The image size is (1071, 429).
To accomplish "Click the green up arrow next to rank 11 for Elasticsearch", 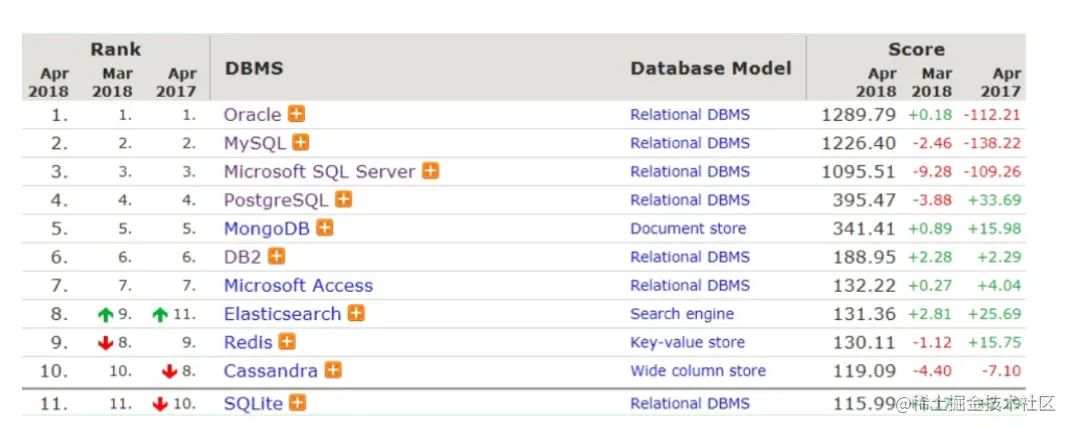I will point(160,314).
